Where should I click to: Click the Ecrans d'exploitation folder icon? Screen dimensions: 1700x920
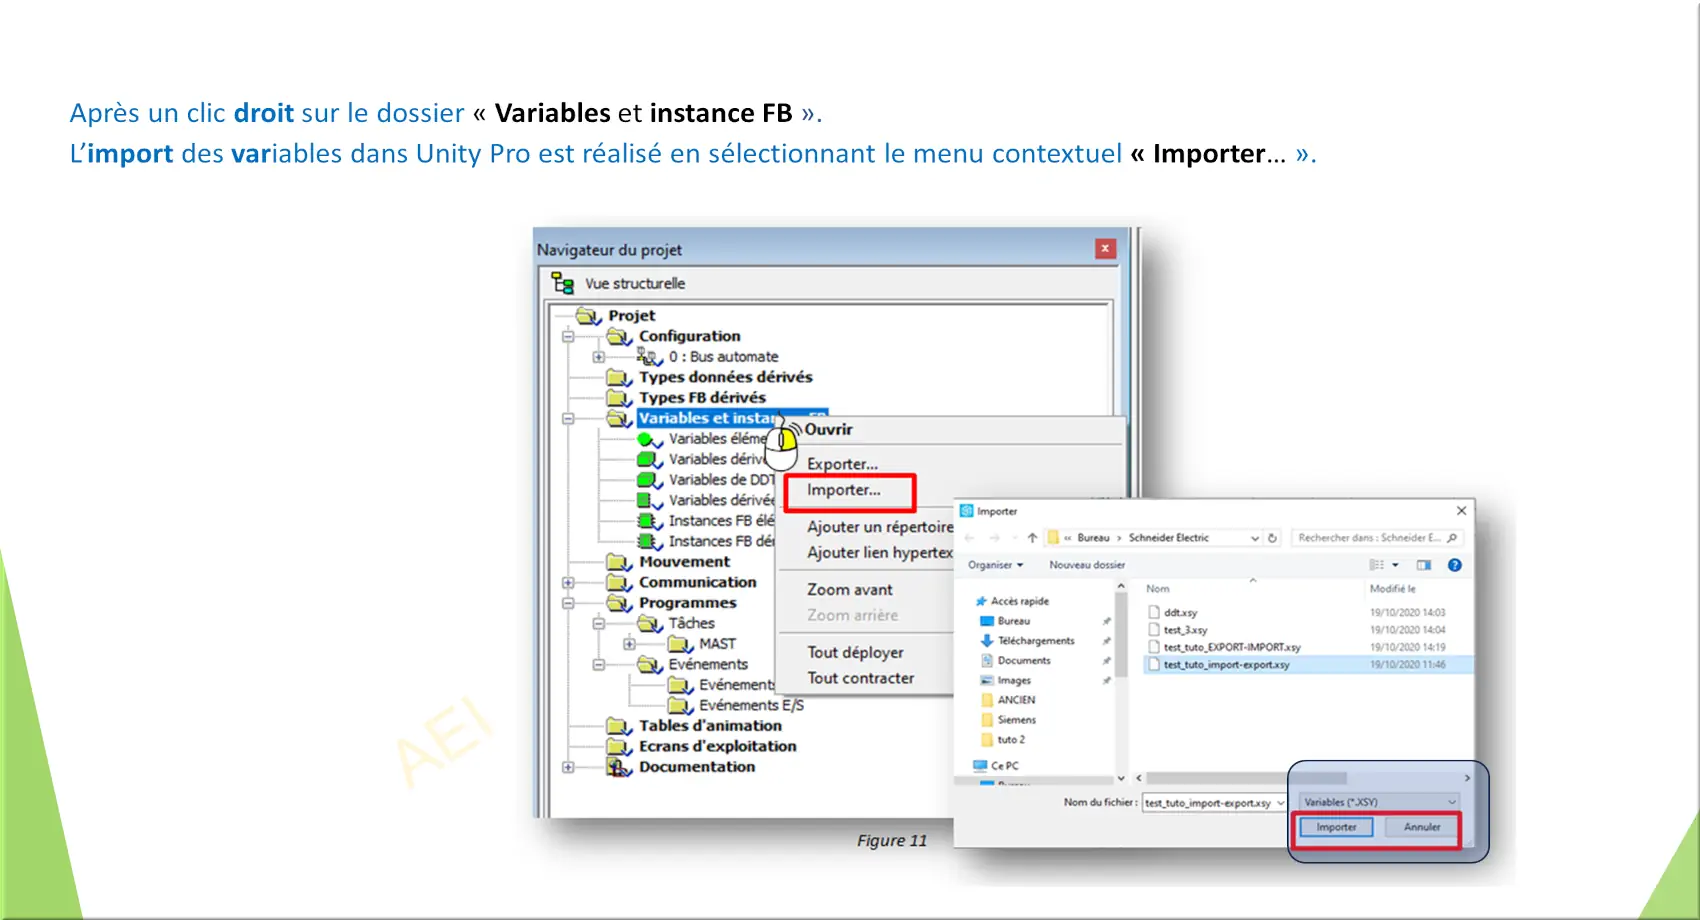point(619,747)
